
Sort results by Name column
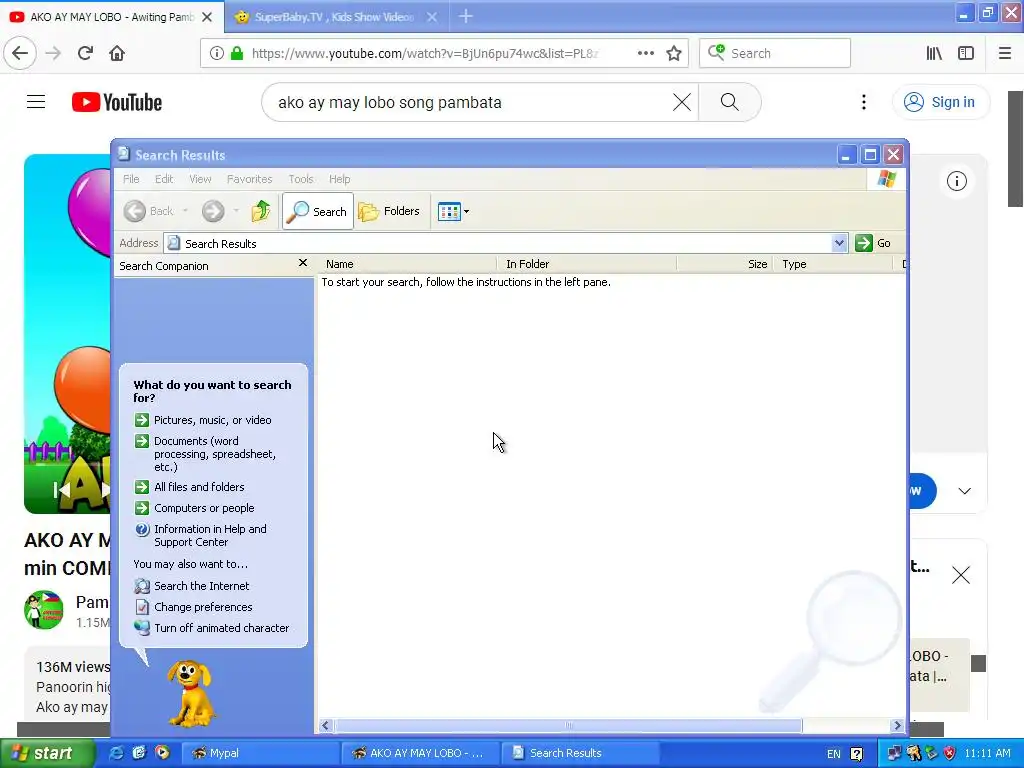pyautogui.click(x=408, y=264)
